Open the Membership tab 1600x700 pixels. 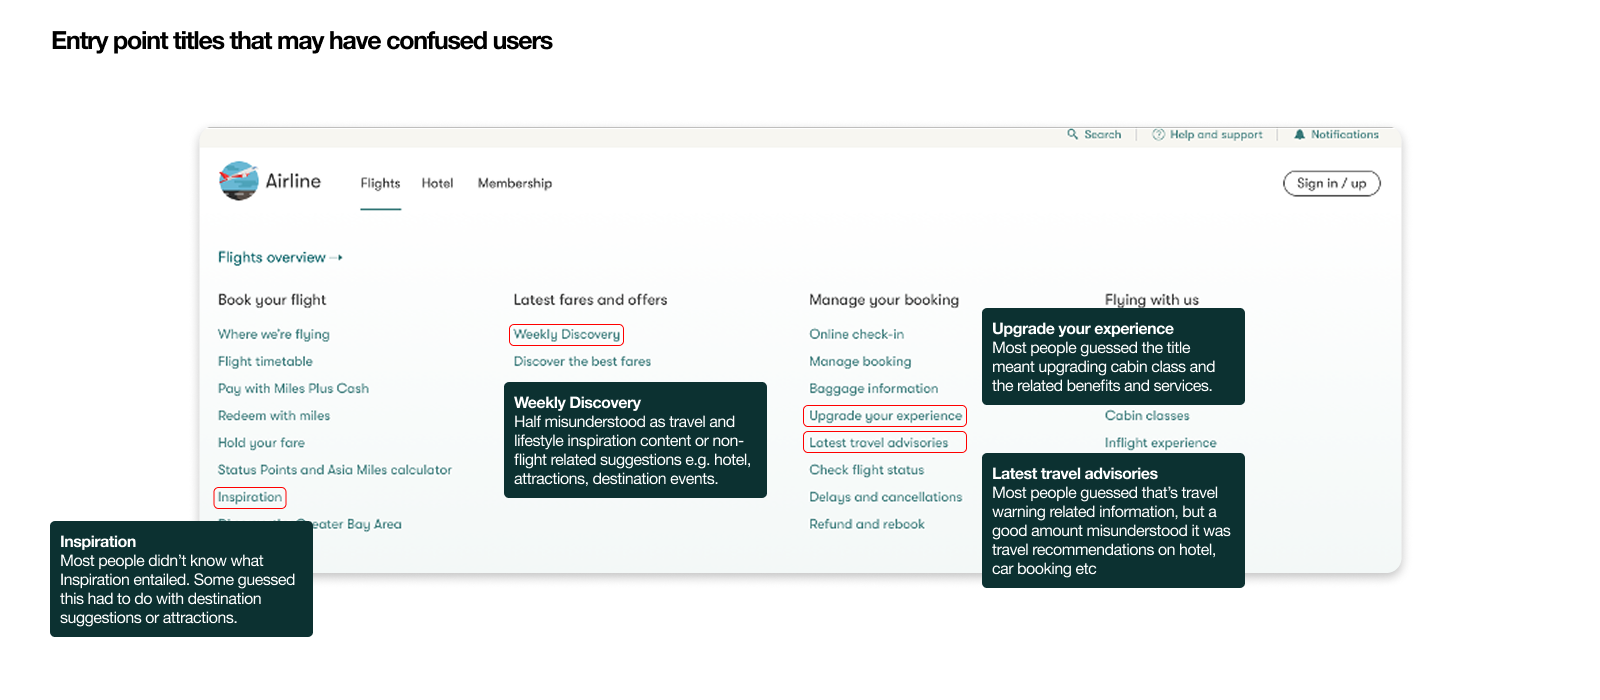point(514,183)
